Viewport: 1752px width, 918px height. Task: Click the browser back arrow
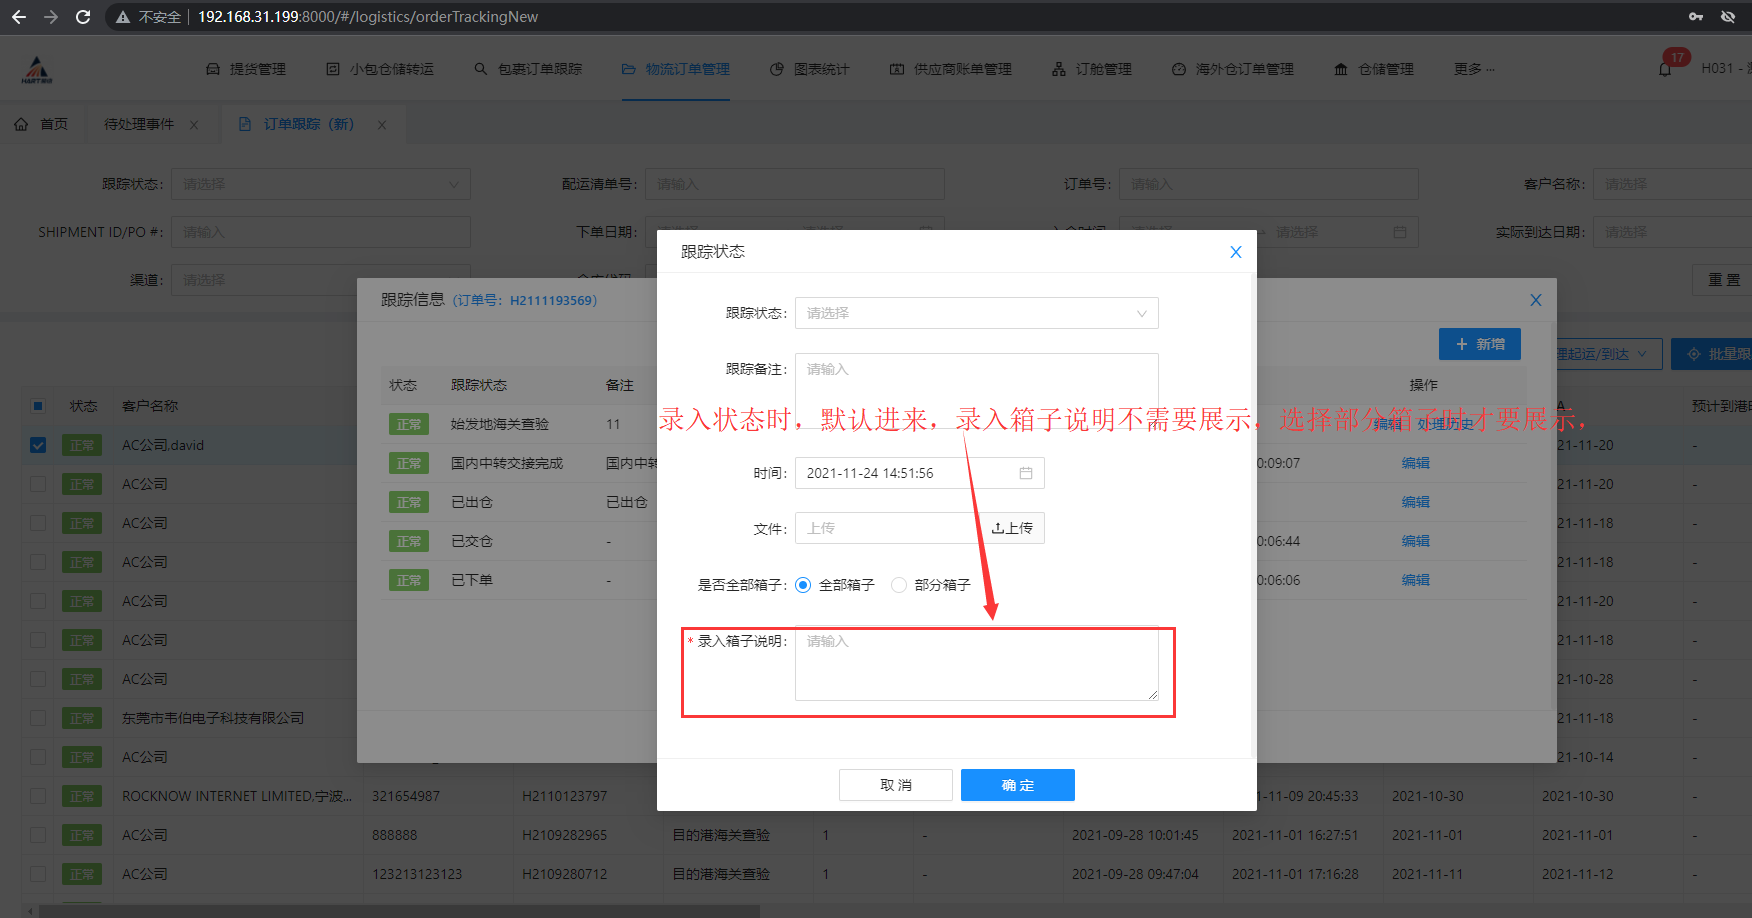pyautogui.click(x=19, y=17)
